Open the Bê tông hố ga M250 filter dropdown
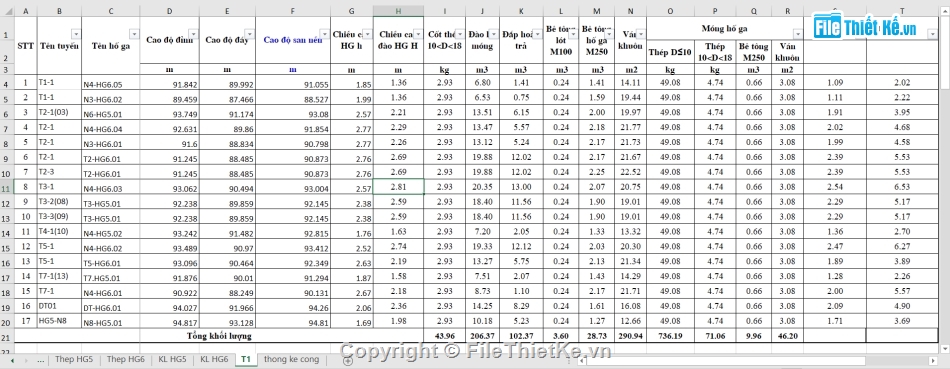This screenshot has width=950, height=369. (x=609, y=34)
